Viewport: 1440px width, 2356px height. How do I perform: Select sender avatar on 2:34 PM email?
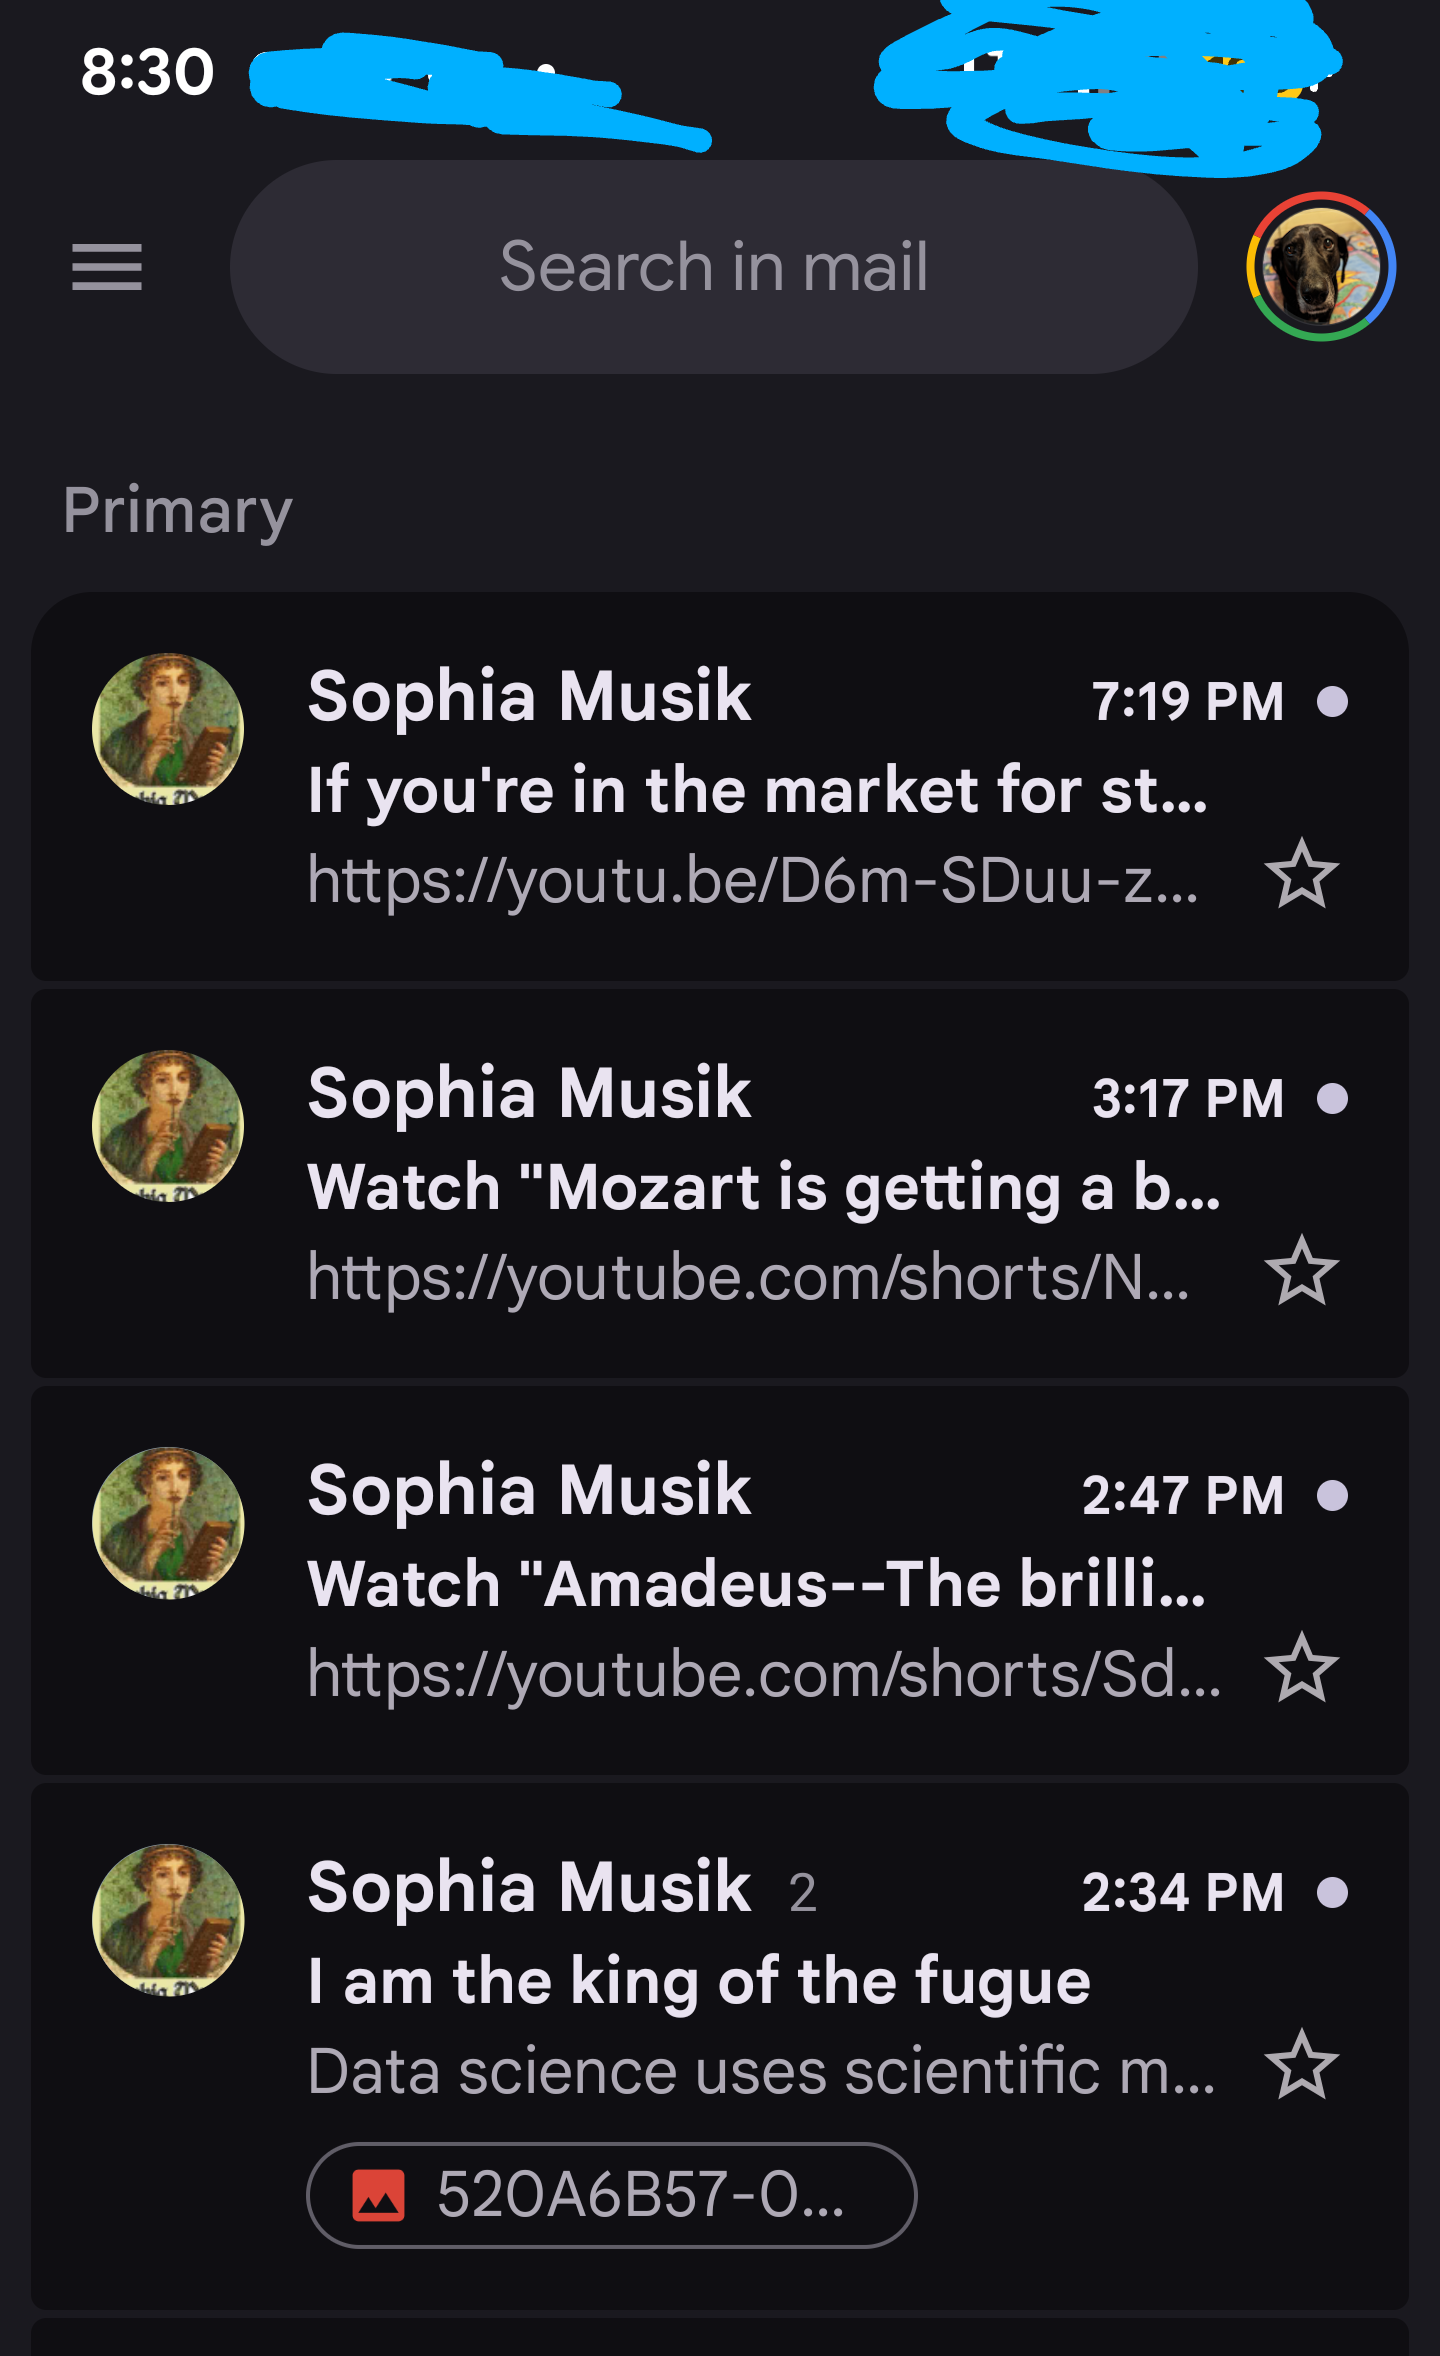(168, 1920)
